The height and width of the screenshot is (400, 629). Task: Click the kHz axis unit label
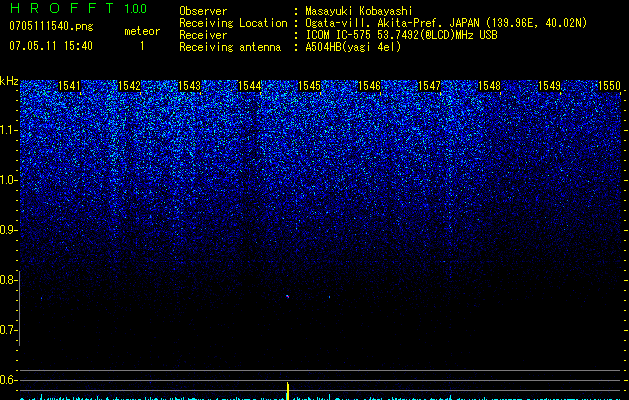[9, 81]
